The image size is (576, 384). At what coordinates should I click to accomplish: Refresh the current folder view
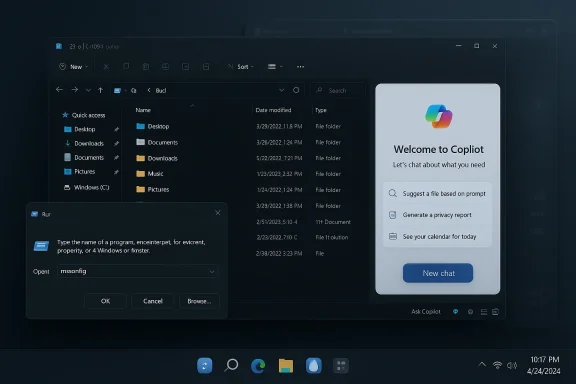tap(296, 90)
